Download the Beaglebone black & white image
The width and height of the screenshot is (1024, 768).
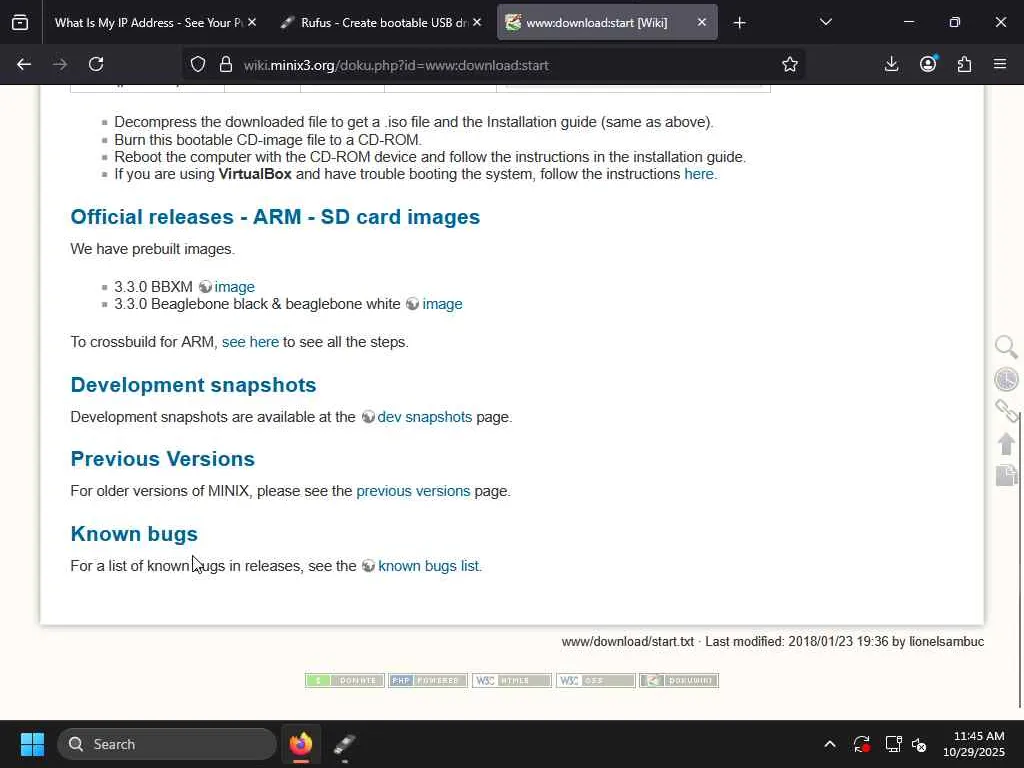(442, 304)
